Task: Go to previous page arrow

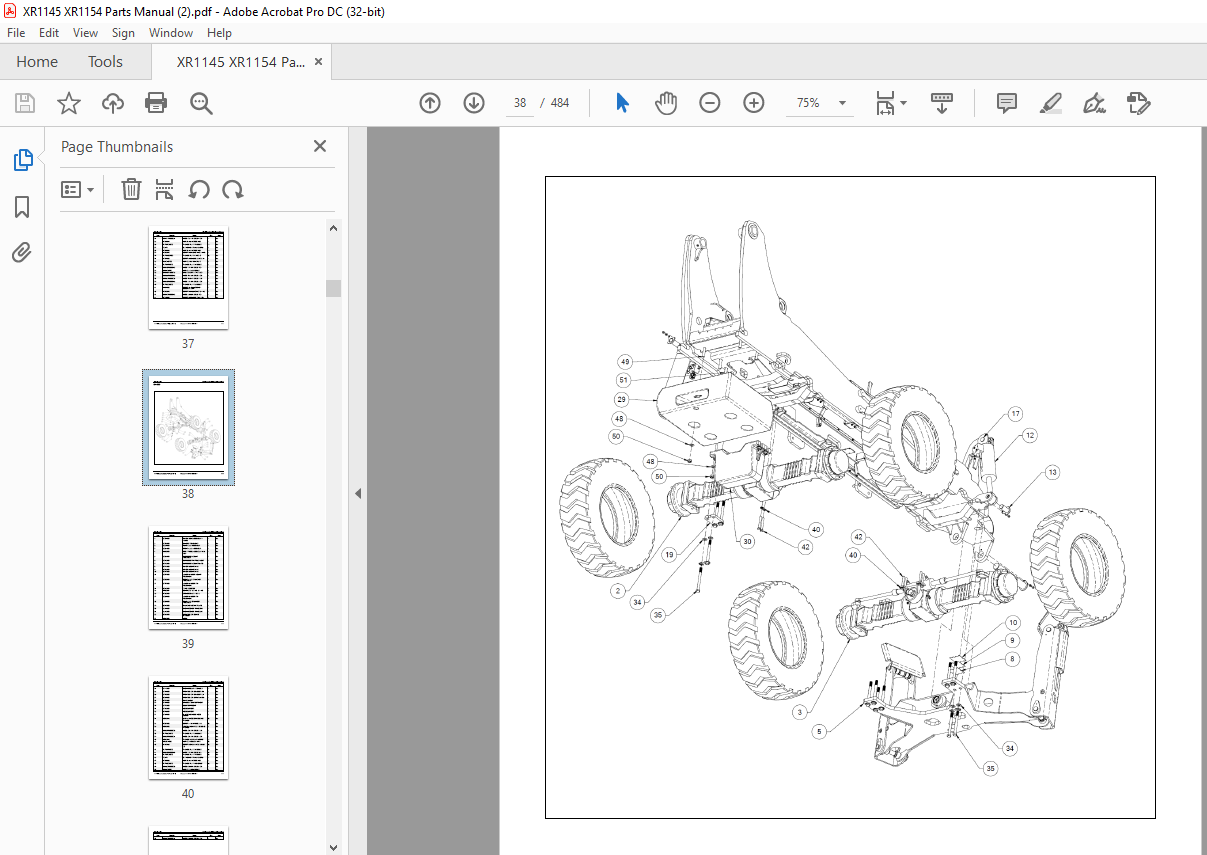Action: (430, 103)
